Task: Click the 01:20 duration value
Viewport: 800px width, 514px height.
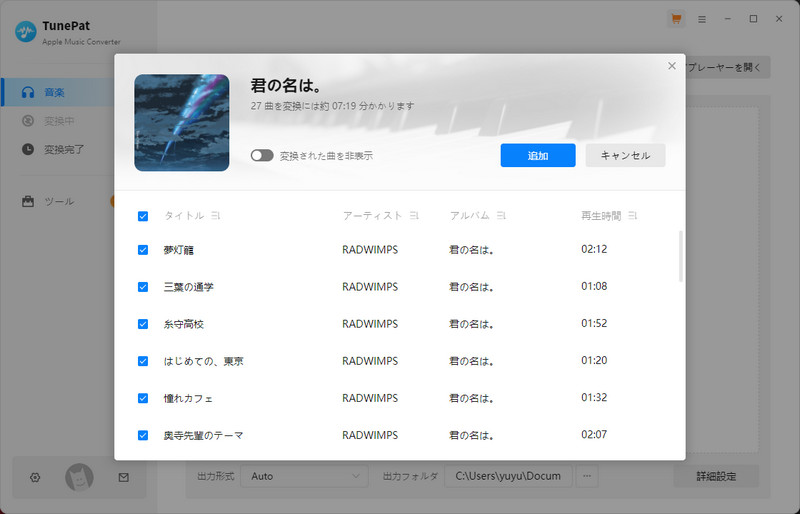Action: click(x=594, y=360)
